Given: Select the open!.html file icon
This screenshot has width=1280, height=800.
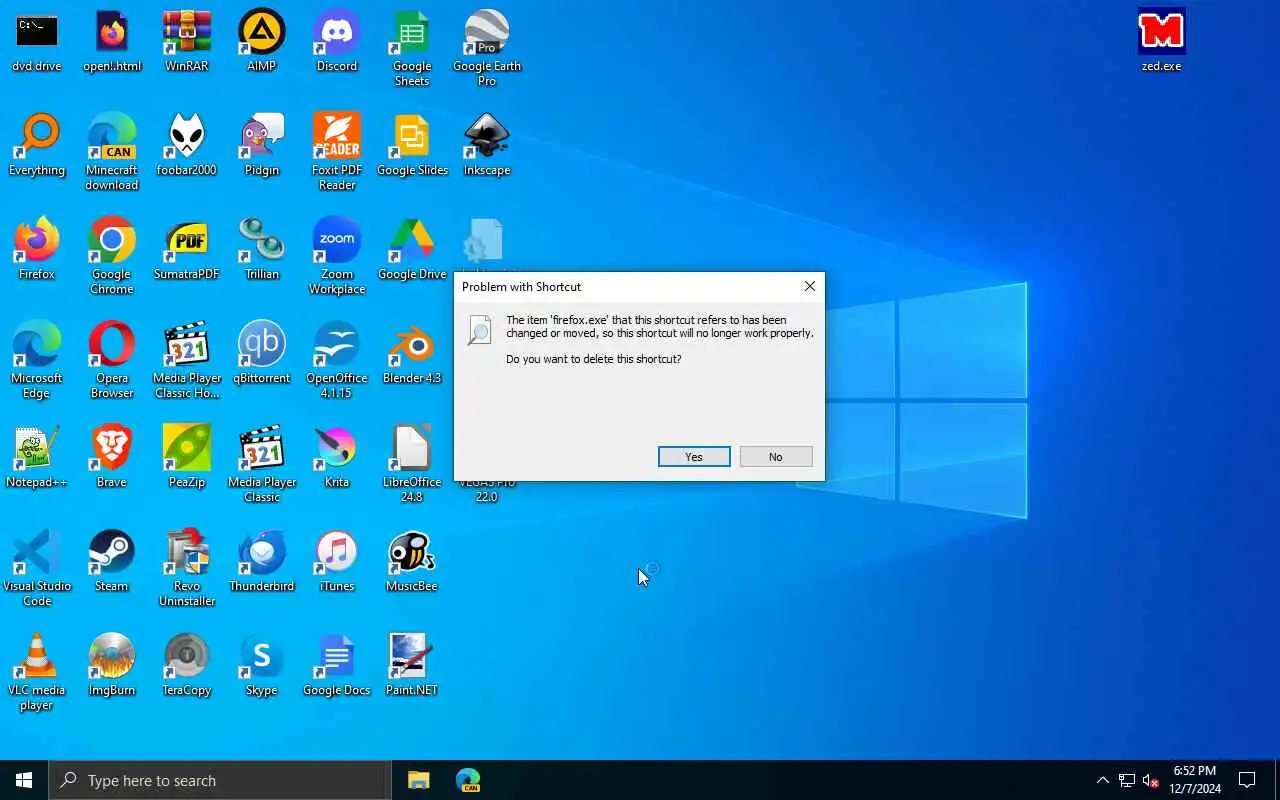Looking at the screenshot, I should click(x=112, y=42).
